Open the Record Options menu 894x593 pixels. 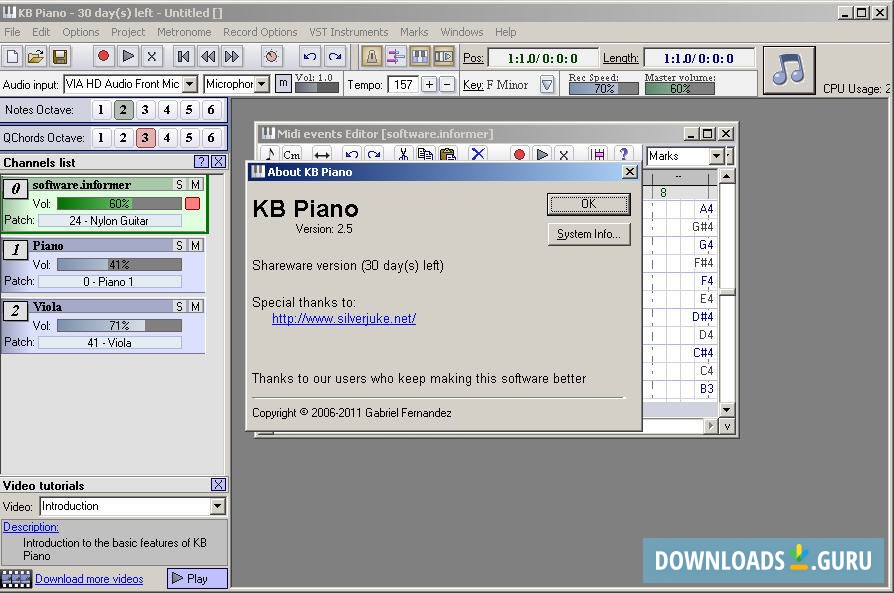coord(260,32)
